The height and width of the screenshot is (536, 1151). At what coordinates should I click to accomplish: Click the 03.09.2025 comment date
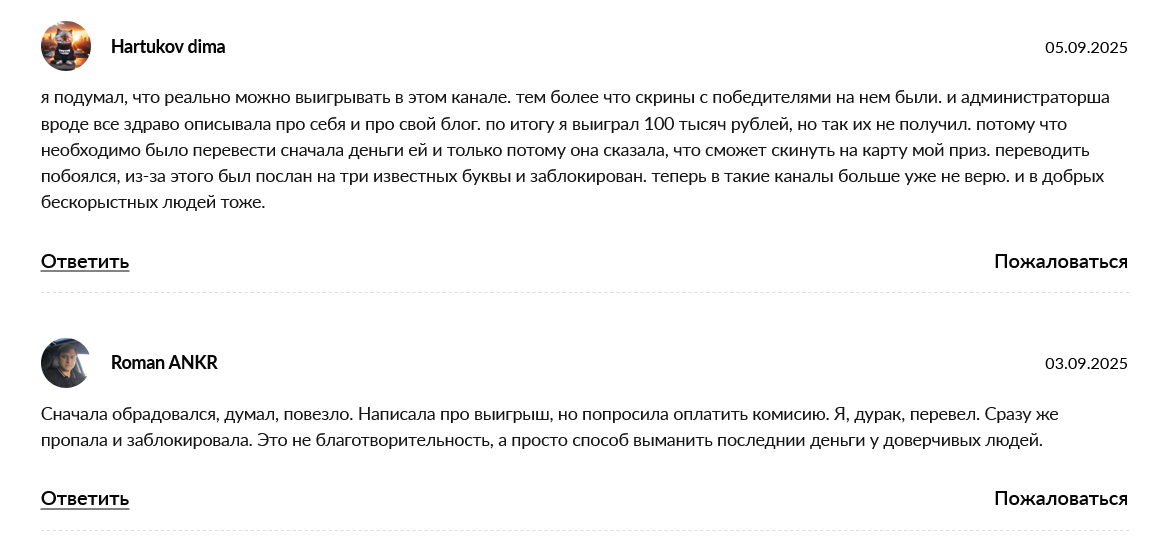pos(1086,363)
